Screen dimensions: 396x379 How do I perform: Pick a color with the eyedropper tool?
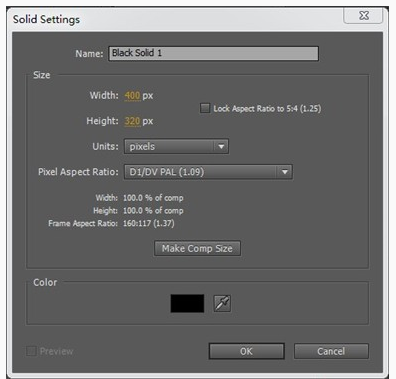[222, 303]
